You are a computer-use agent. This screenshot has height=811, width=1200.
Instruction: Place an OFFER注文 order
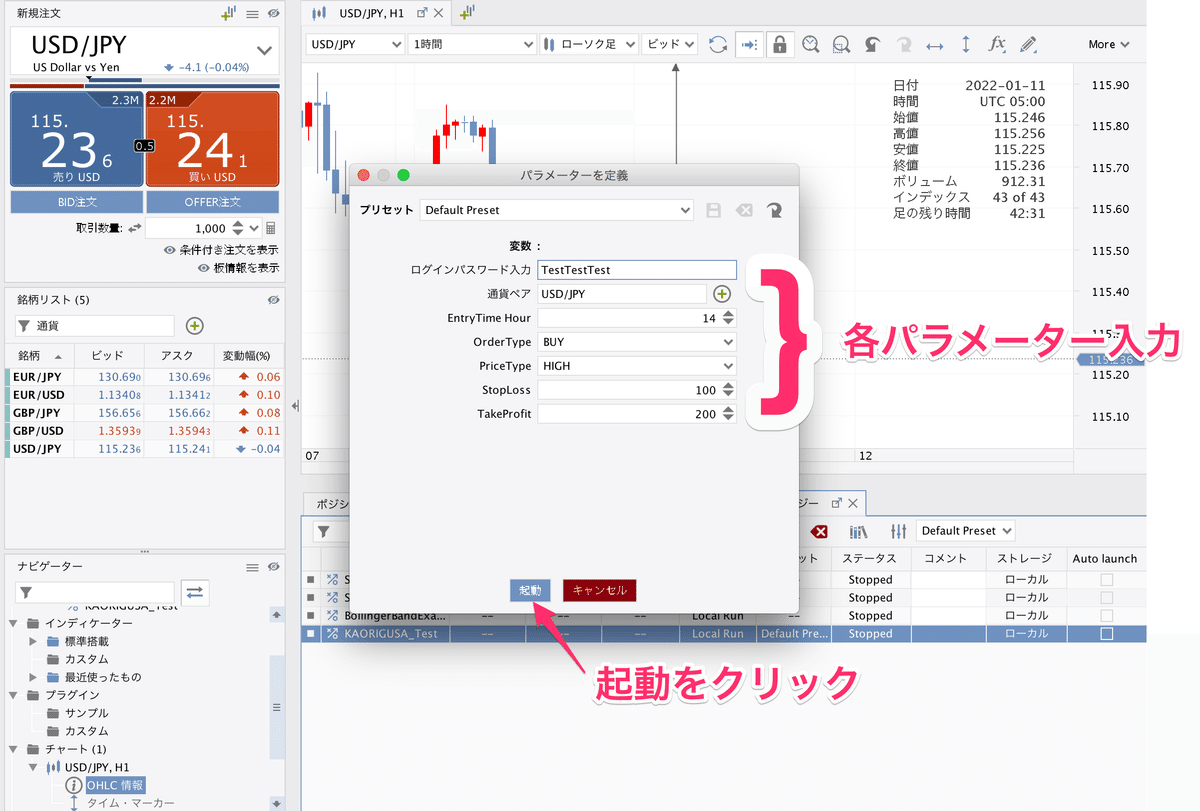pyautogui.click(x=212, y=202)
